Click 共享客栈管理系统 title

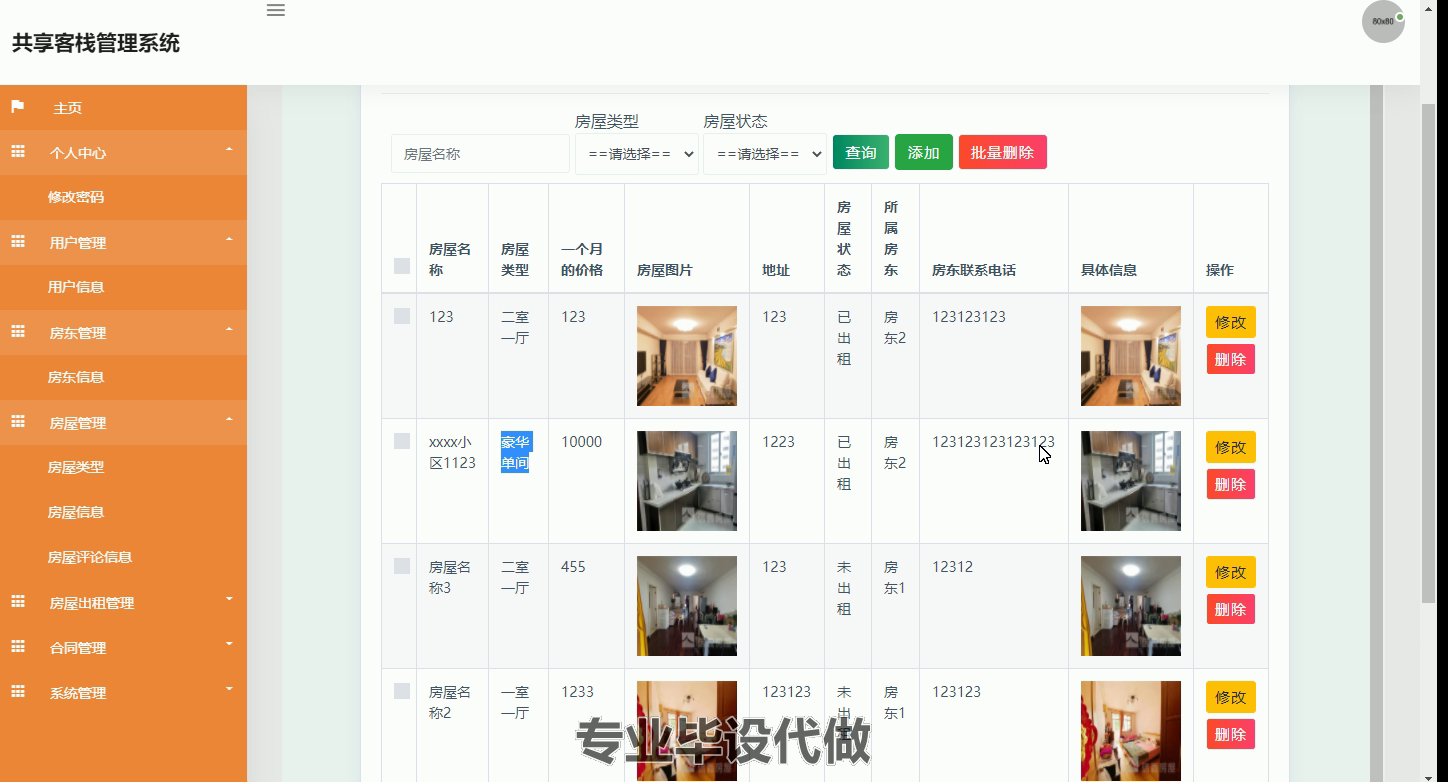coord(96,43)
